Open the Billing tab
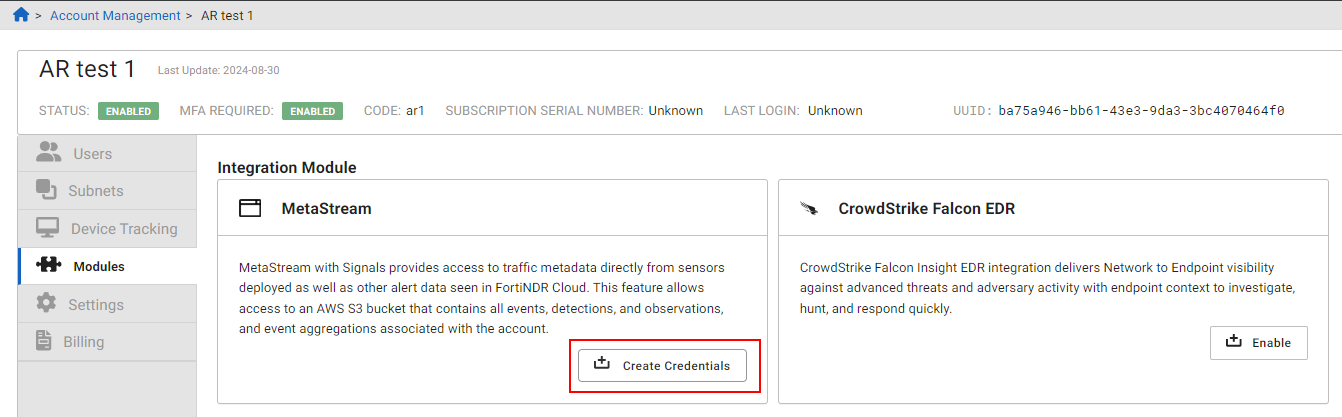 pos(84,342)
